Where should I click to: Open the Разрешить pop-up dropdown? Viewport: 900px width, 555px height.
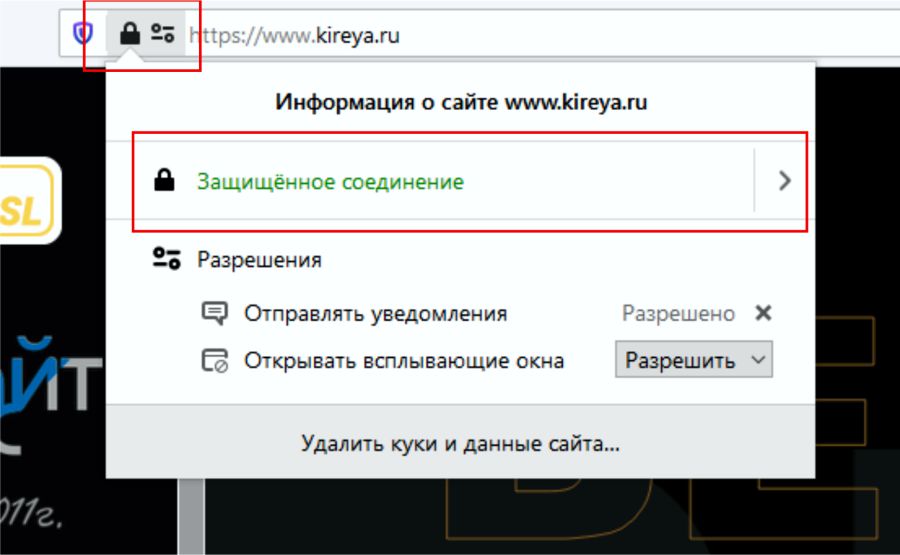pyautogui.click(x=694, y=360)
